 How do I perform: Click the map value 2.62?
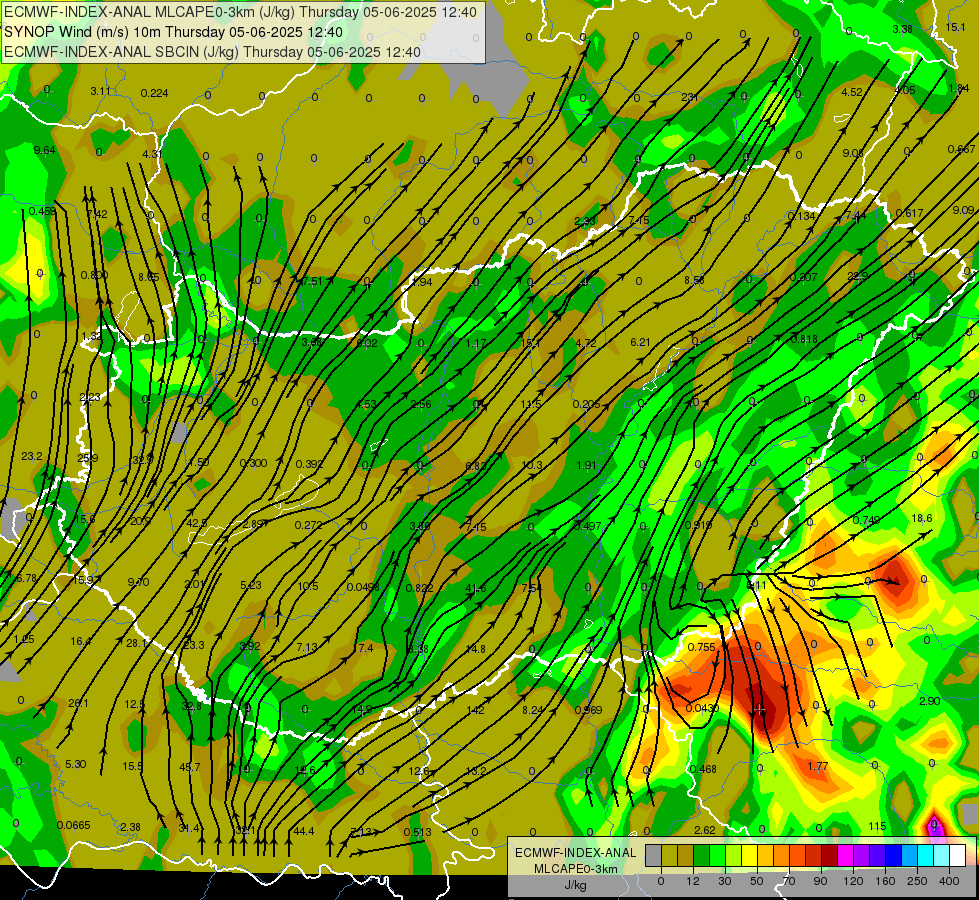(705, 830)
